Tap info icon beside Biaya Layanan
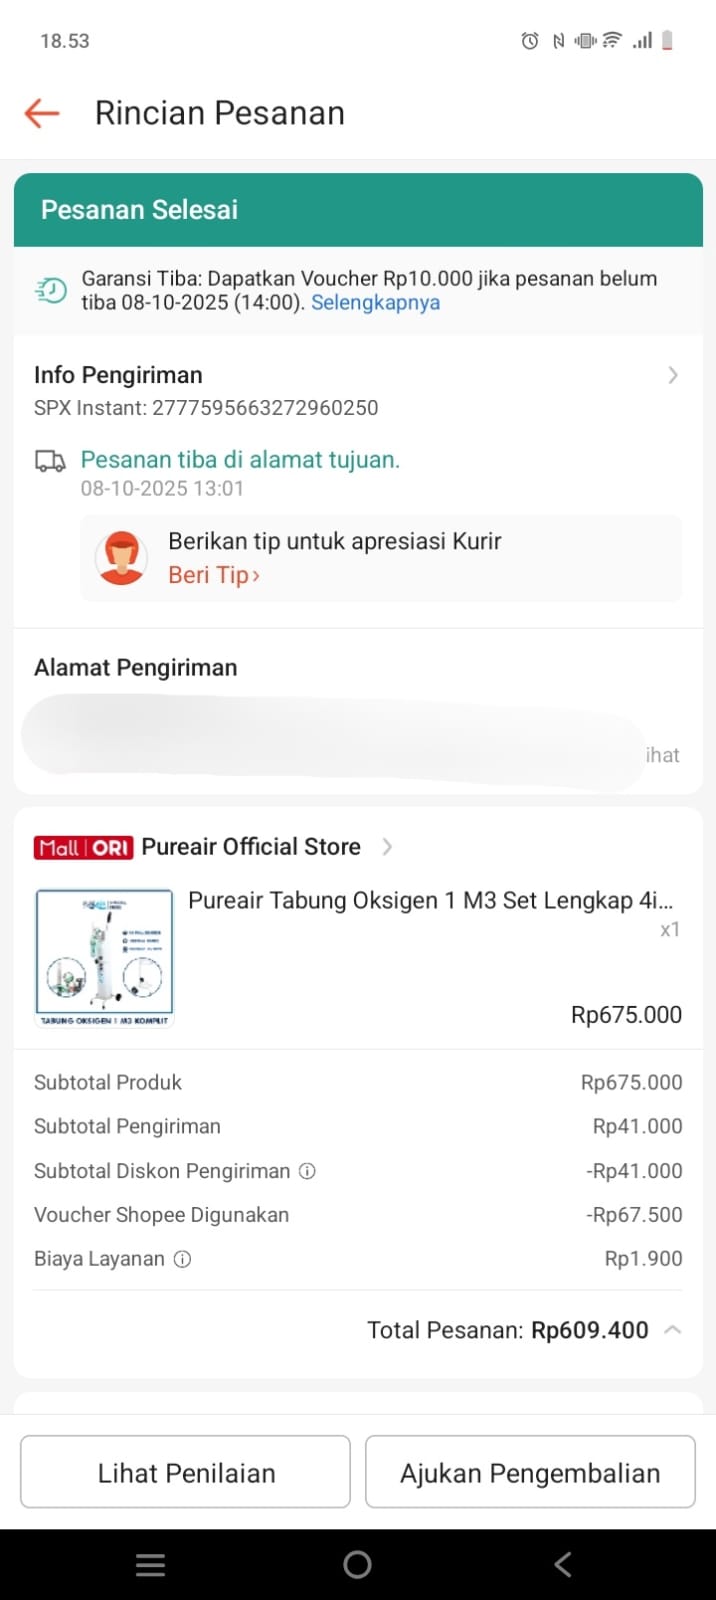716x1600 pixels. (x=182, y=1259)
